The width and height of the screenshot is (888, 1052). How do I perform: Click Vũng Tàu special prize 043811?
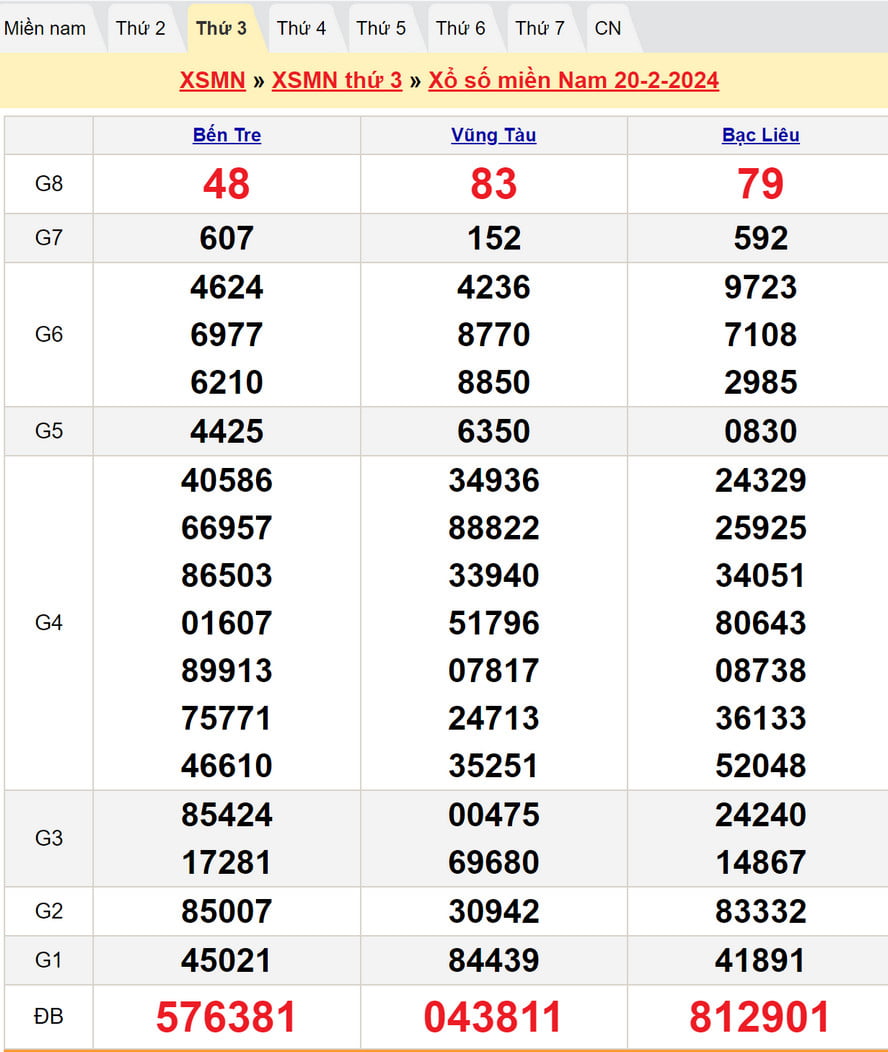coord(494,1017)
